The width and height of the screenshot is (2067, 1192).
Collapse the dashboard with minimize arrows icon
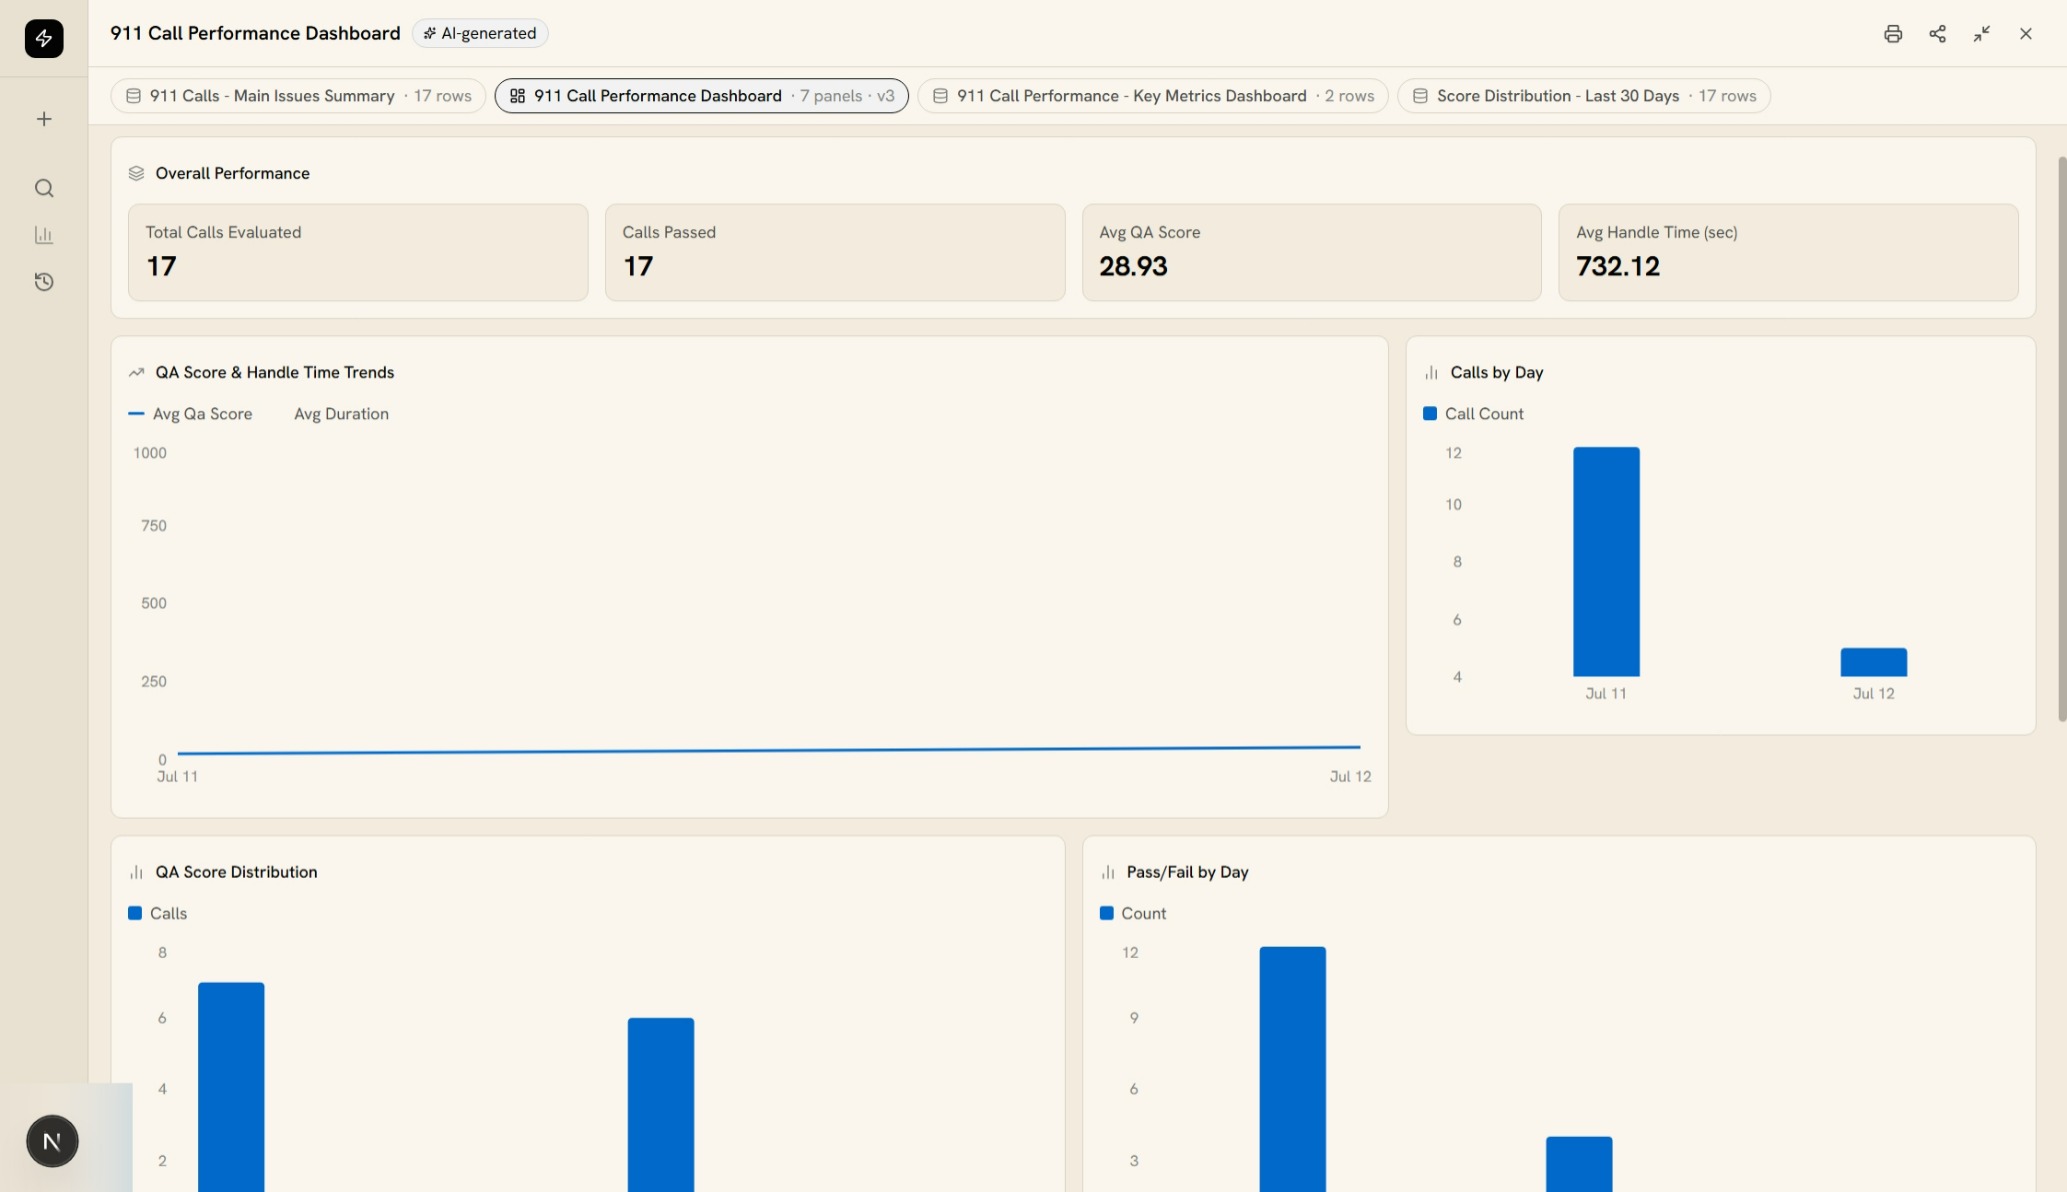[x=1981, y=34]
